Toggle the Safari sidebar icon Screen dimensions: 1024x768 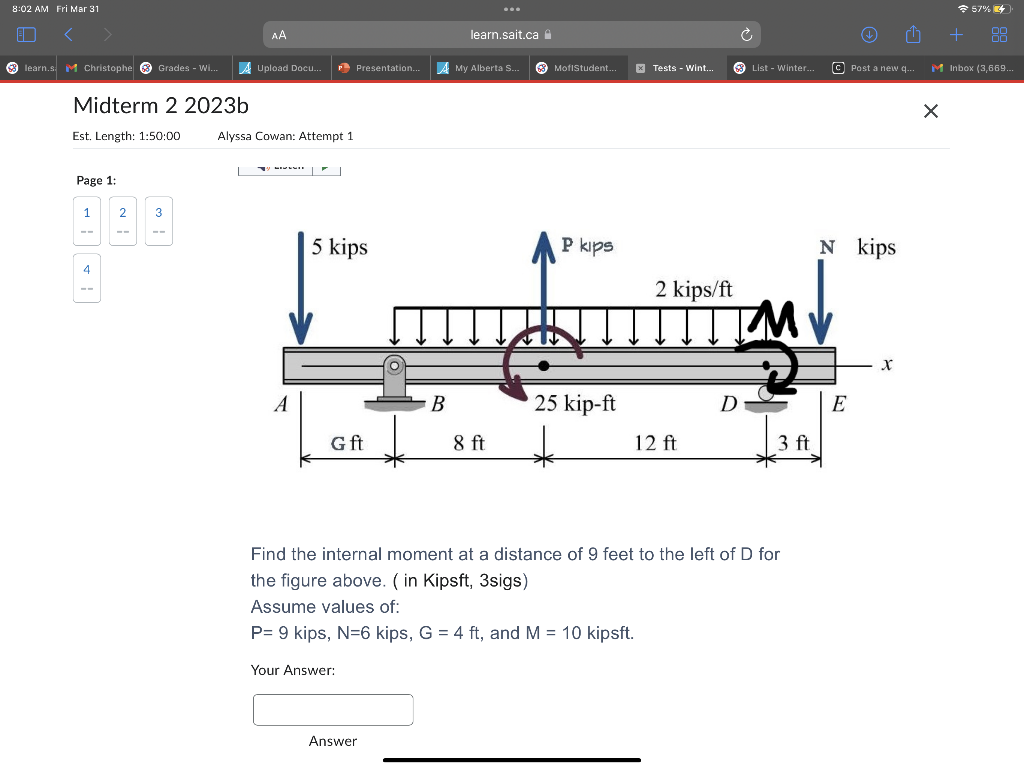tap(26, 35)
